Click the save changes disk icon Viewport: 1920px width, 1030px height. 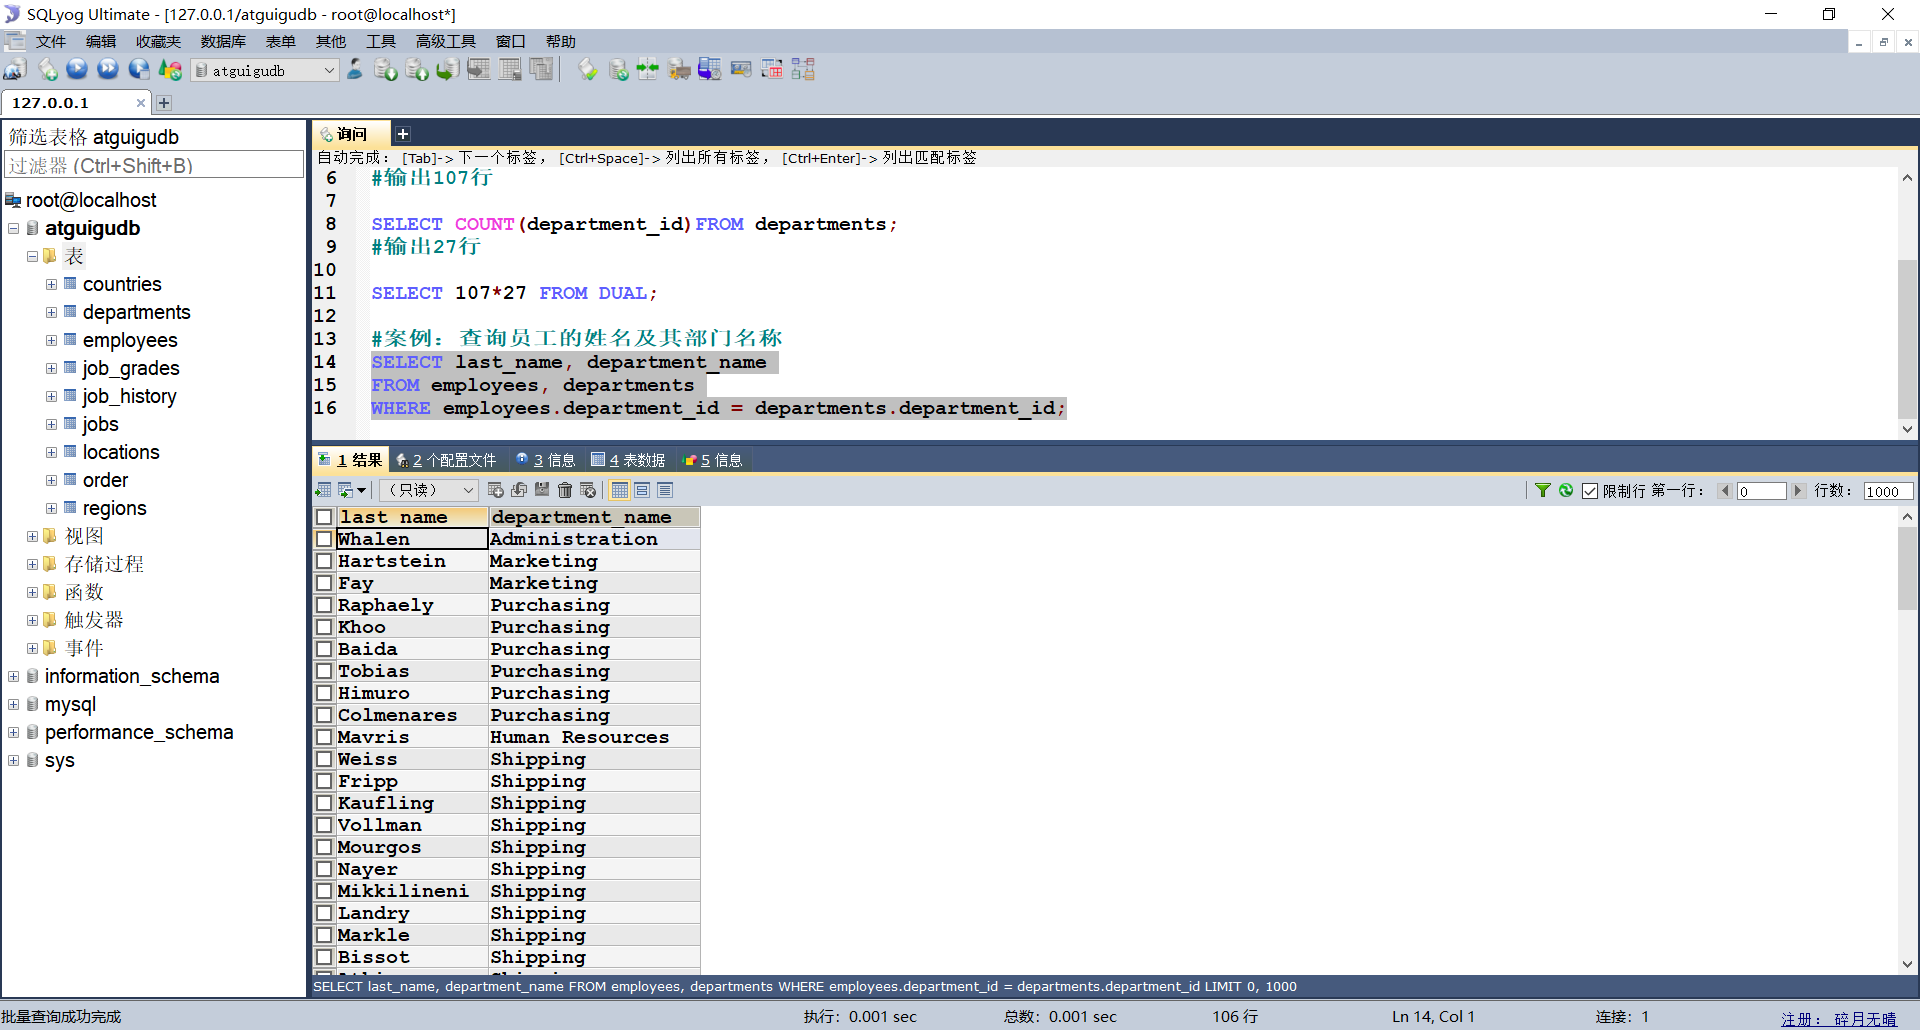(542, 490)
